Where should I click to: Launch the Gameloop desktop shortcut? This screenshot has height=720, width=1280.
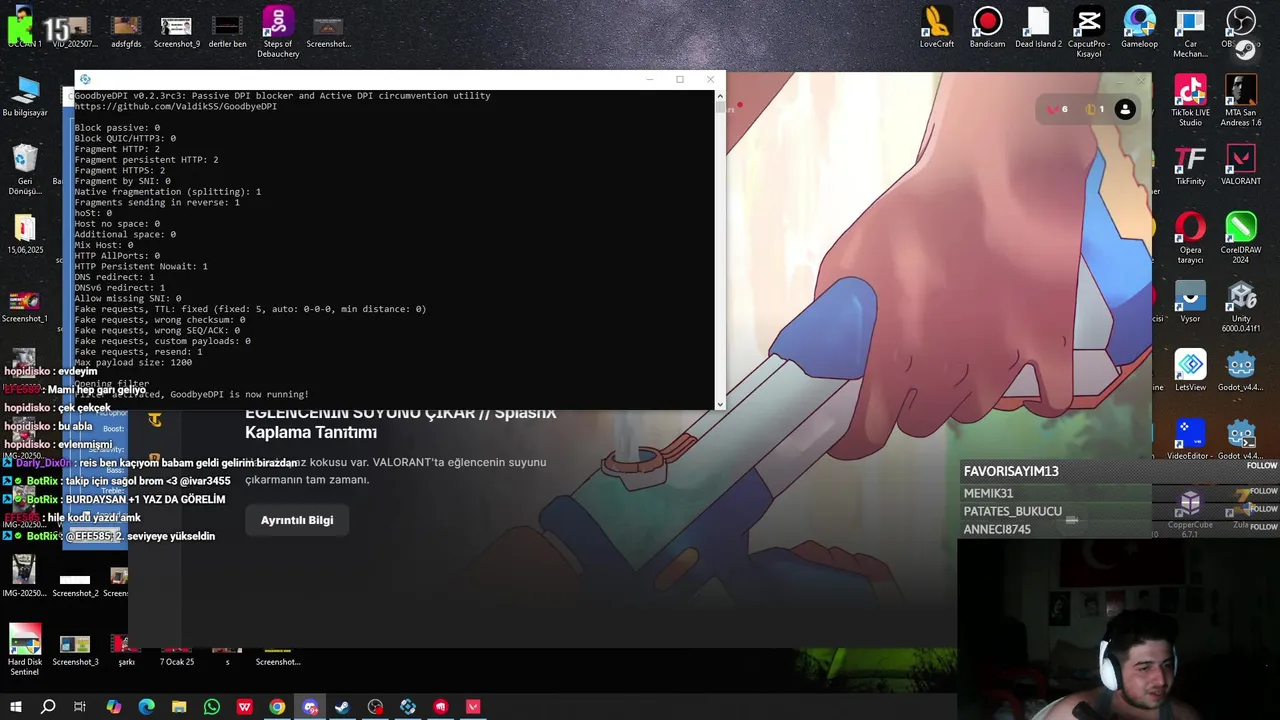(1139, 27)
